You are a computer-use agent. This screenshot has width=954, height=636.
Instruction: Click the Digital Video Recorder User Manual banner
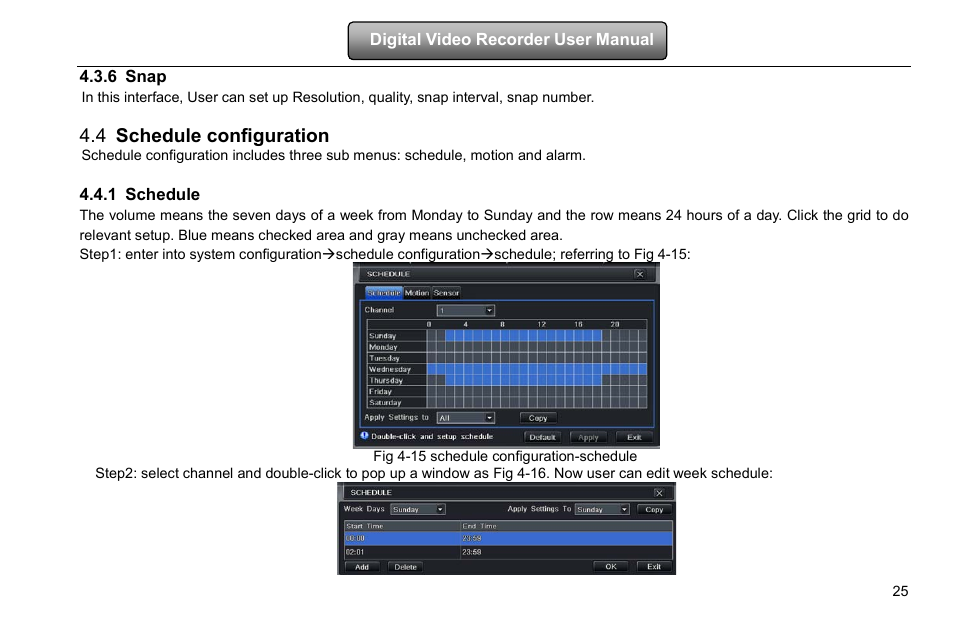(507, 40)
